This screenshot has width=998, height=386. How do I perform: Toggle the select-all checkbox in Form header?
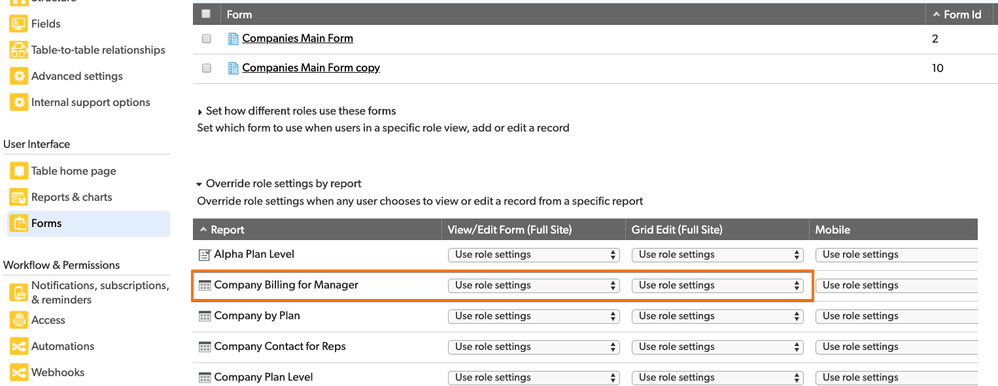tap(206, 13)
